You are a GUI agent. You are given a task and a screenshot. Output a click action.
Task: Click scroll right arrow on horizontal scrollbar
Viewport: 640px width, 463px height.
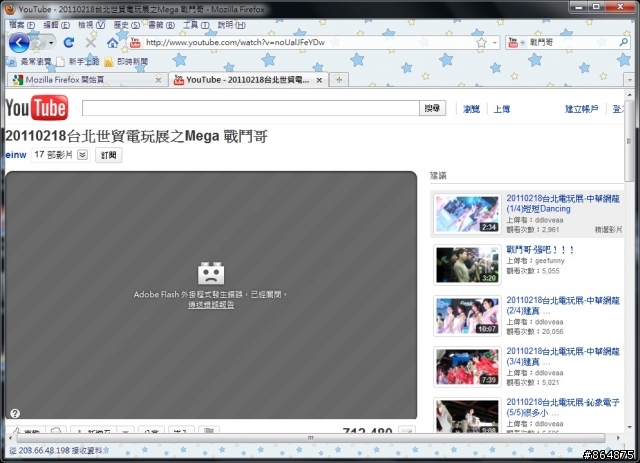click(618, 438)
